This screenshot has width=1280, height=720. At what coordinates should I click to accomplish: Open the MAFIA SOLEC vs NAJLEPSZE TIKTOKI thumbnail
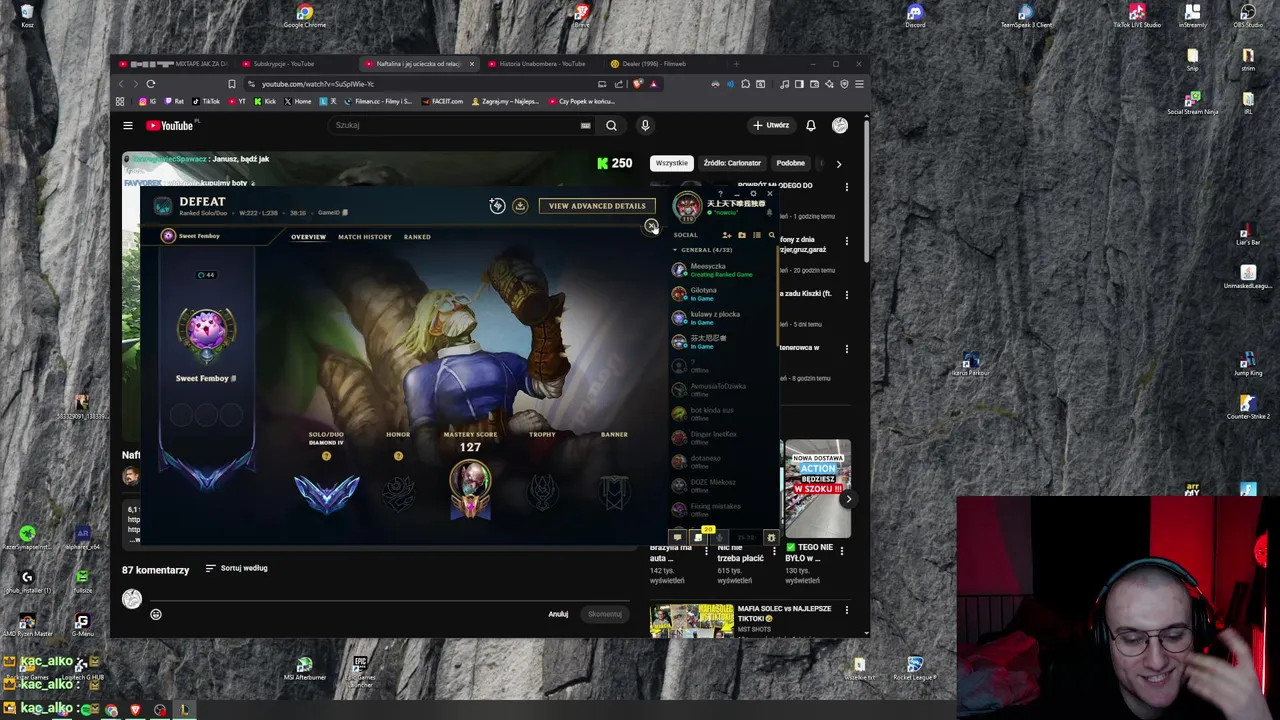tap(691, 621)
